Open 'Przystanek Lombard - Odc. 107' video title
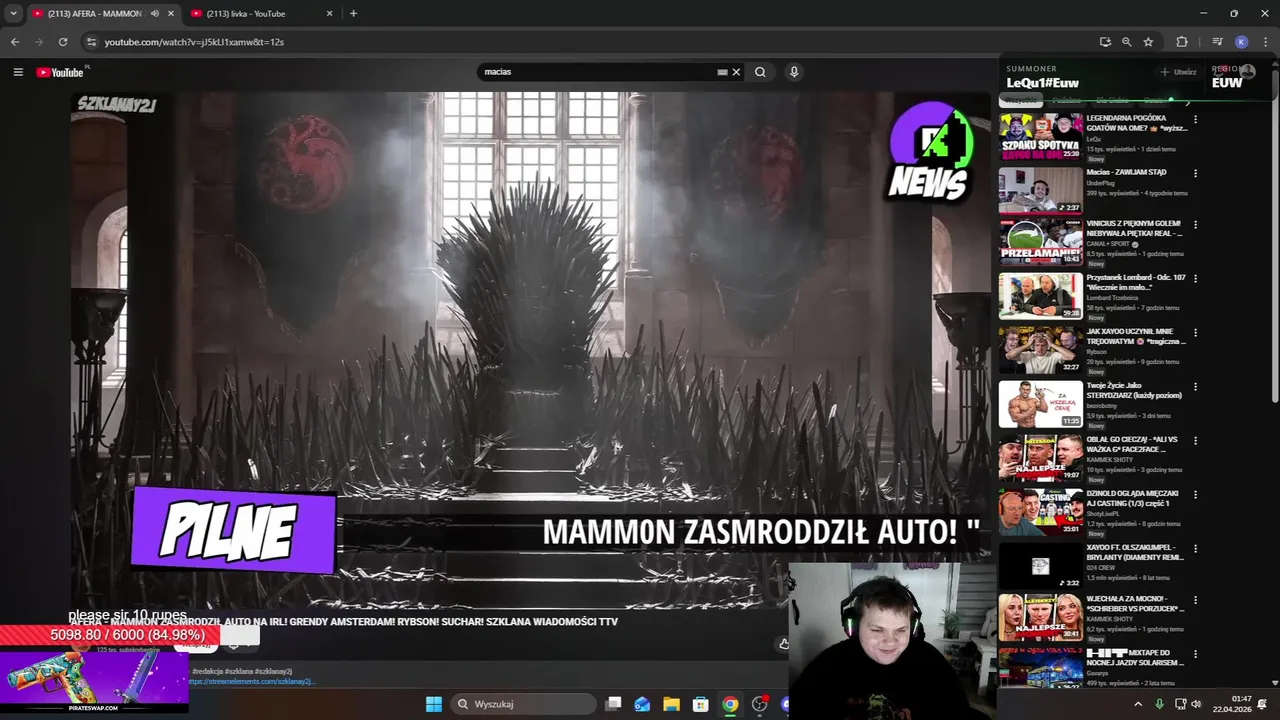 (1136, 282)
